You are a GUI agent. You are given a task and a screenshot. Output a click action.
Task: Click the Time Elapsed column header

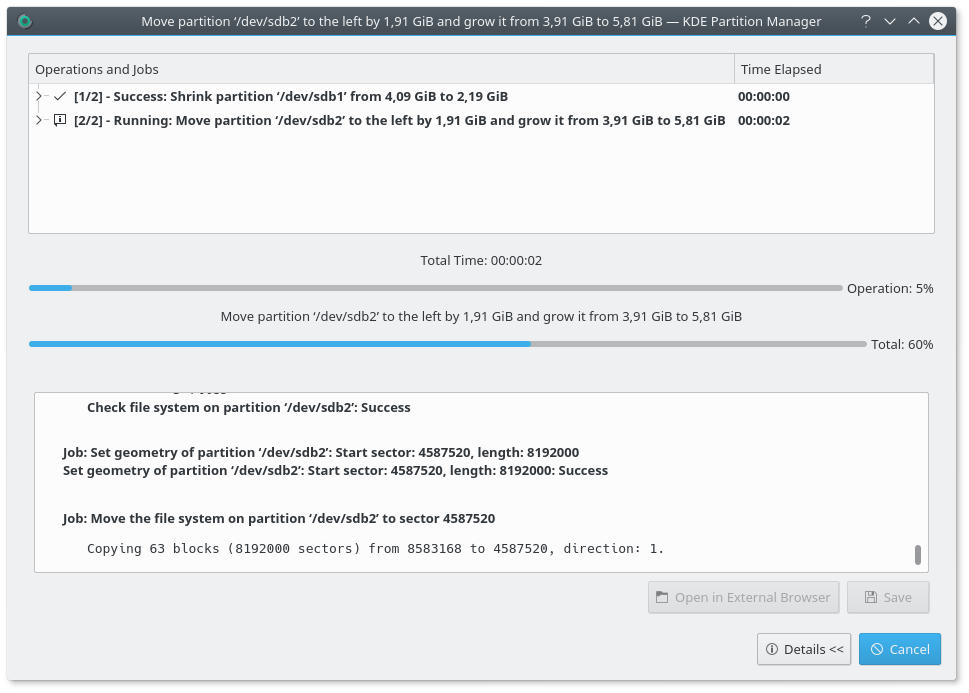833,69
